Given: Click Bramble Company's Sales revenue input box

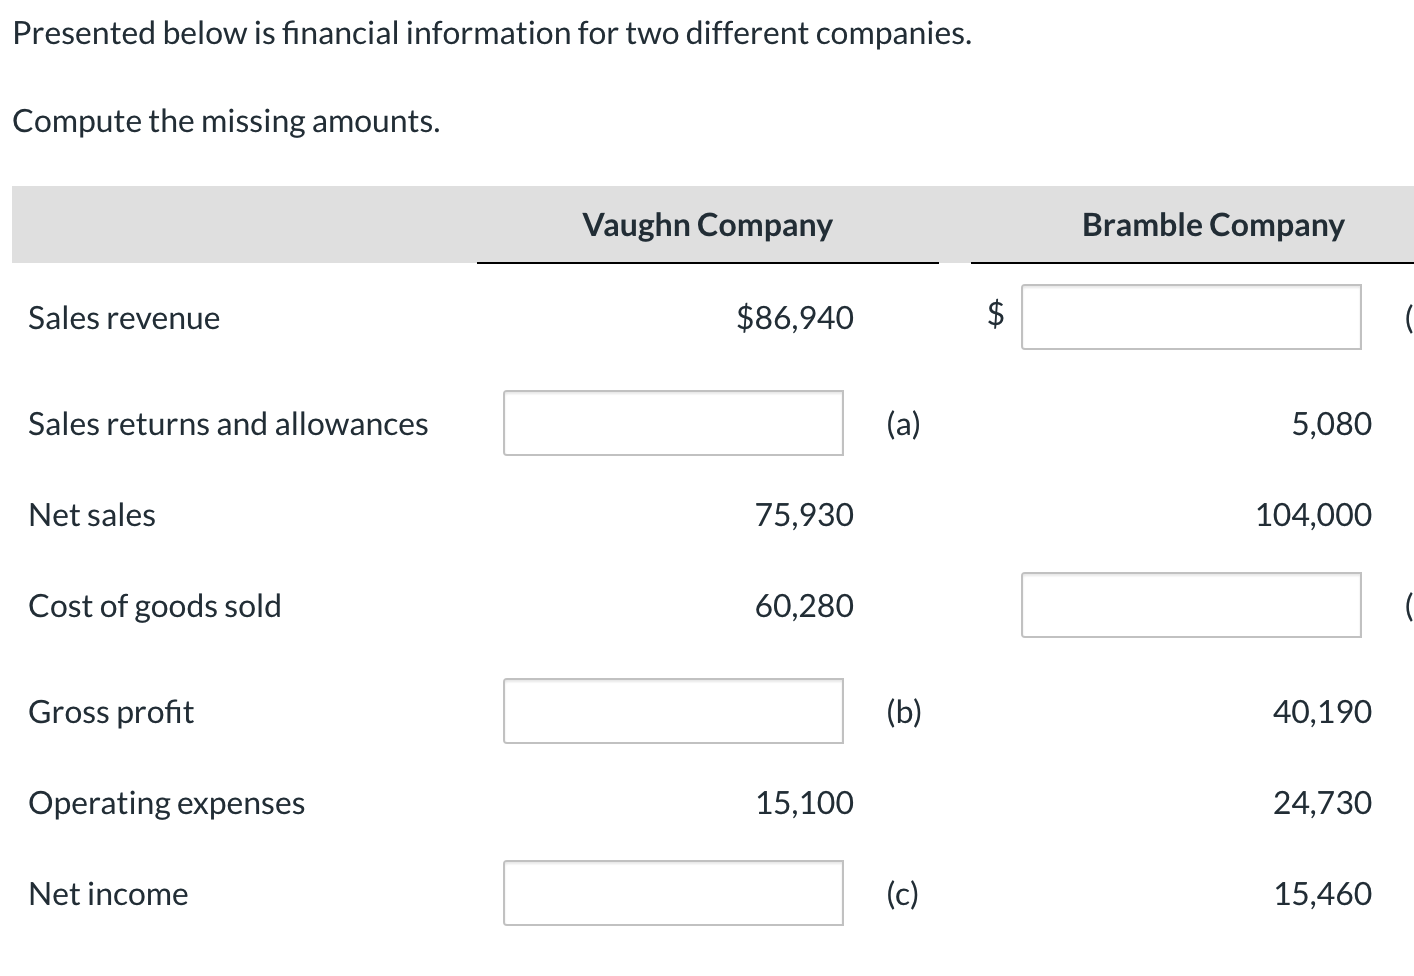Looking at the screenshot, I should pos(1190,317).
